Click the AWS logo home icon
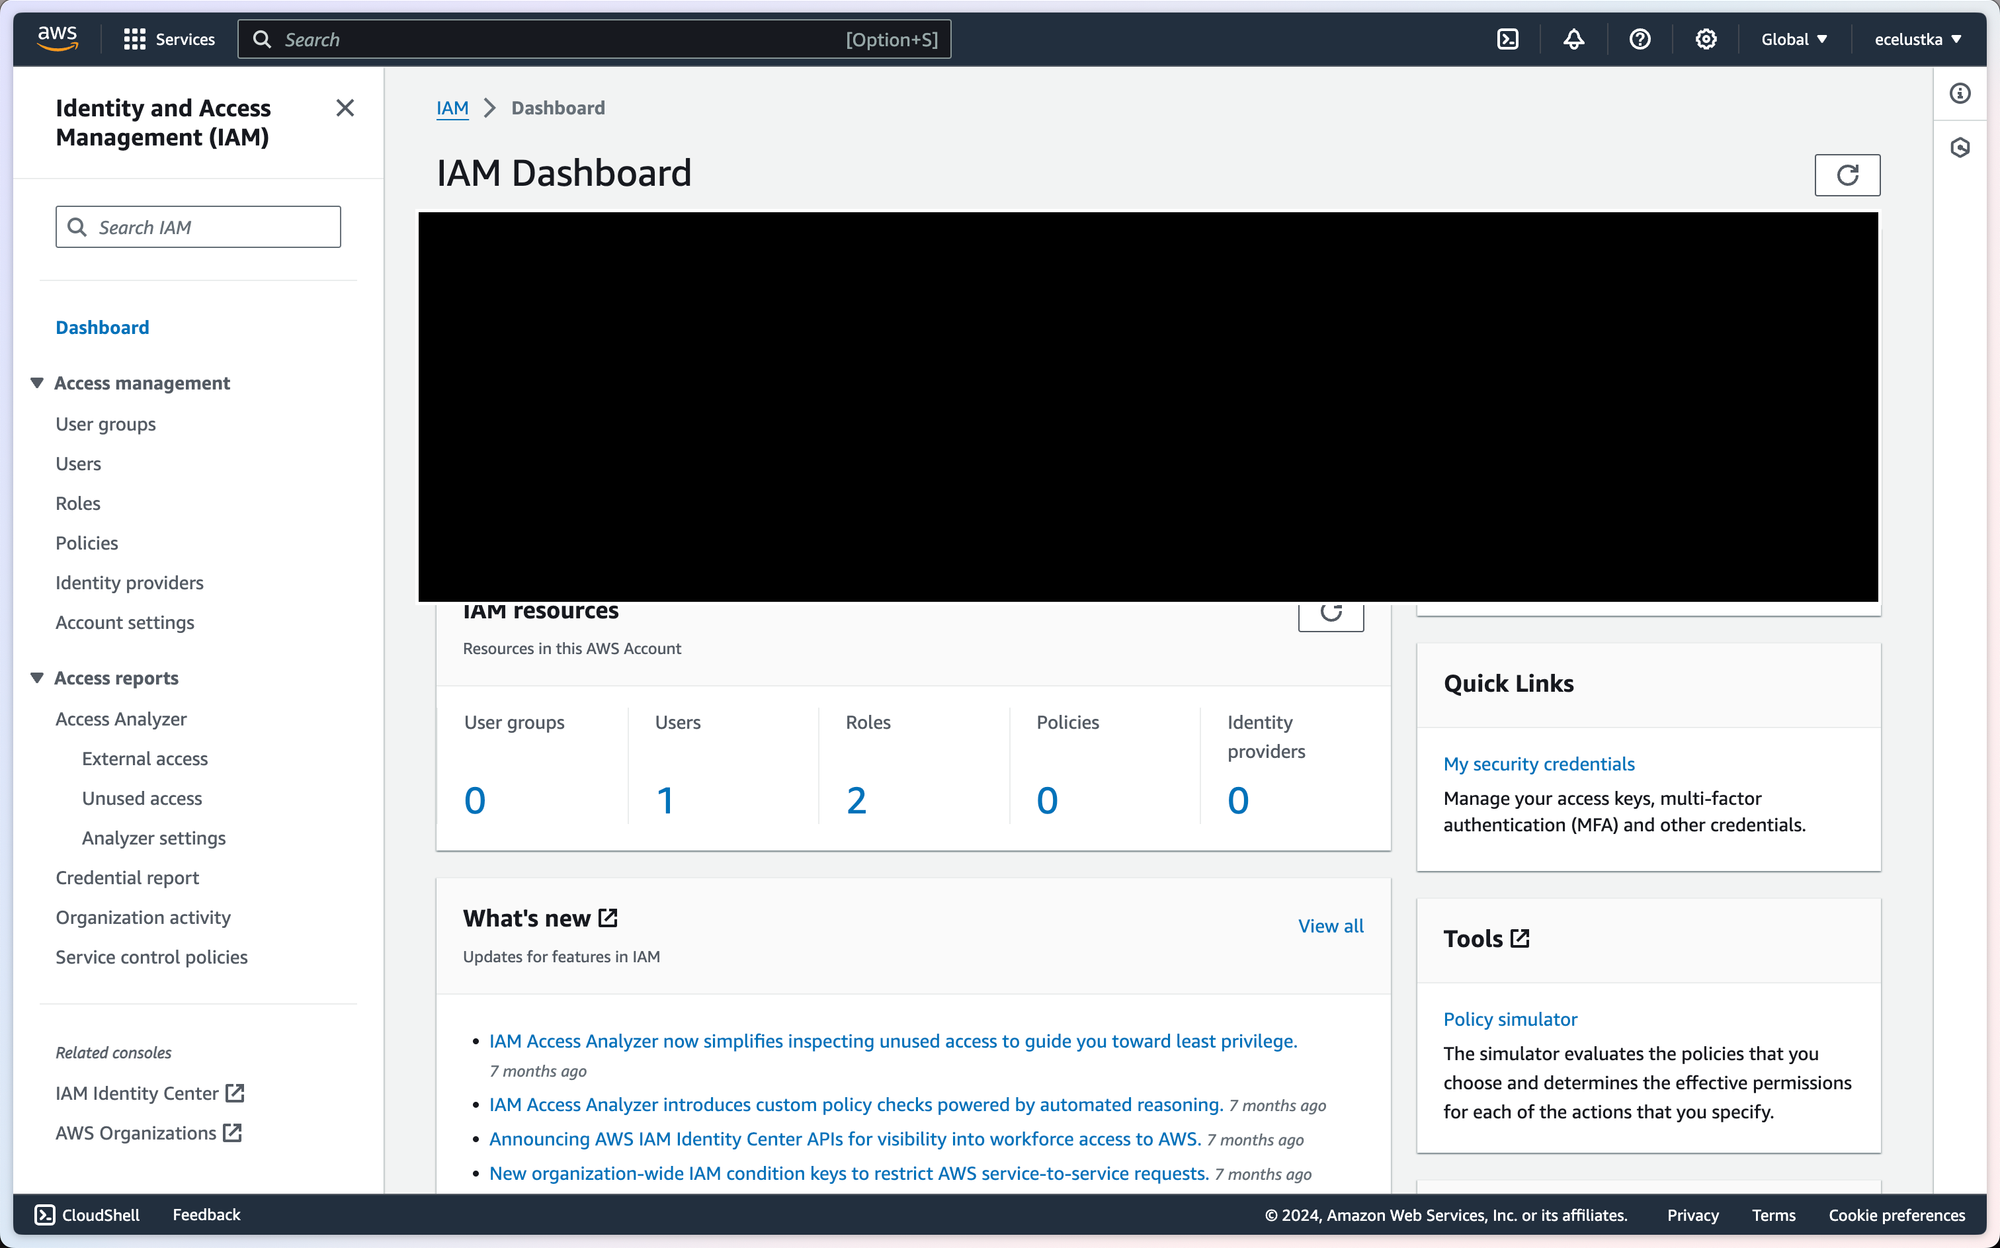2000x1248 pixels. (x=58, y=38)
